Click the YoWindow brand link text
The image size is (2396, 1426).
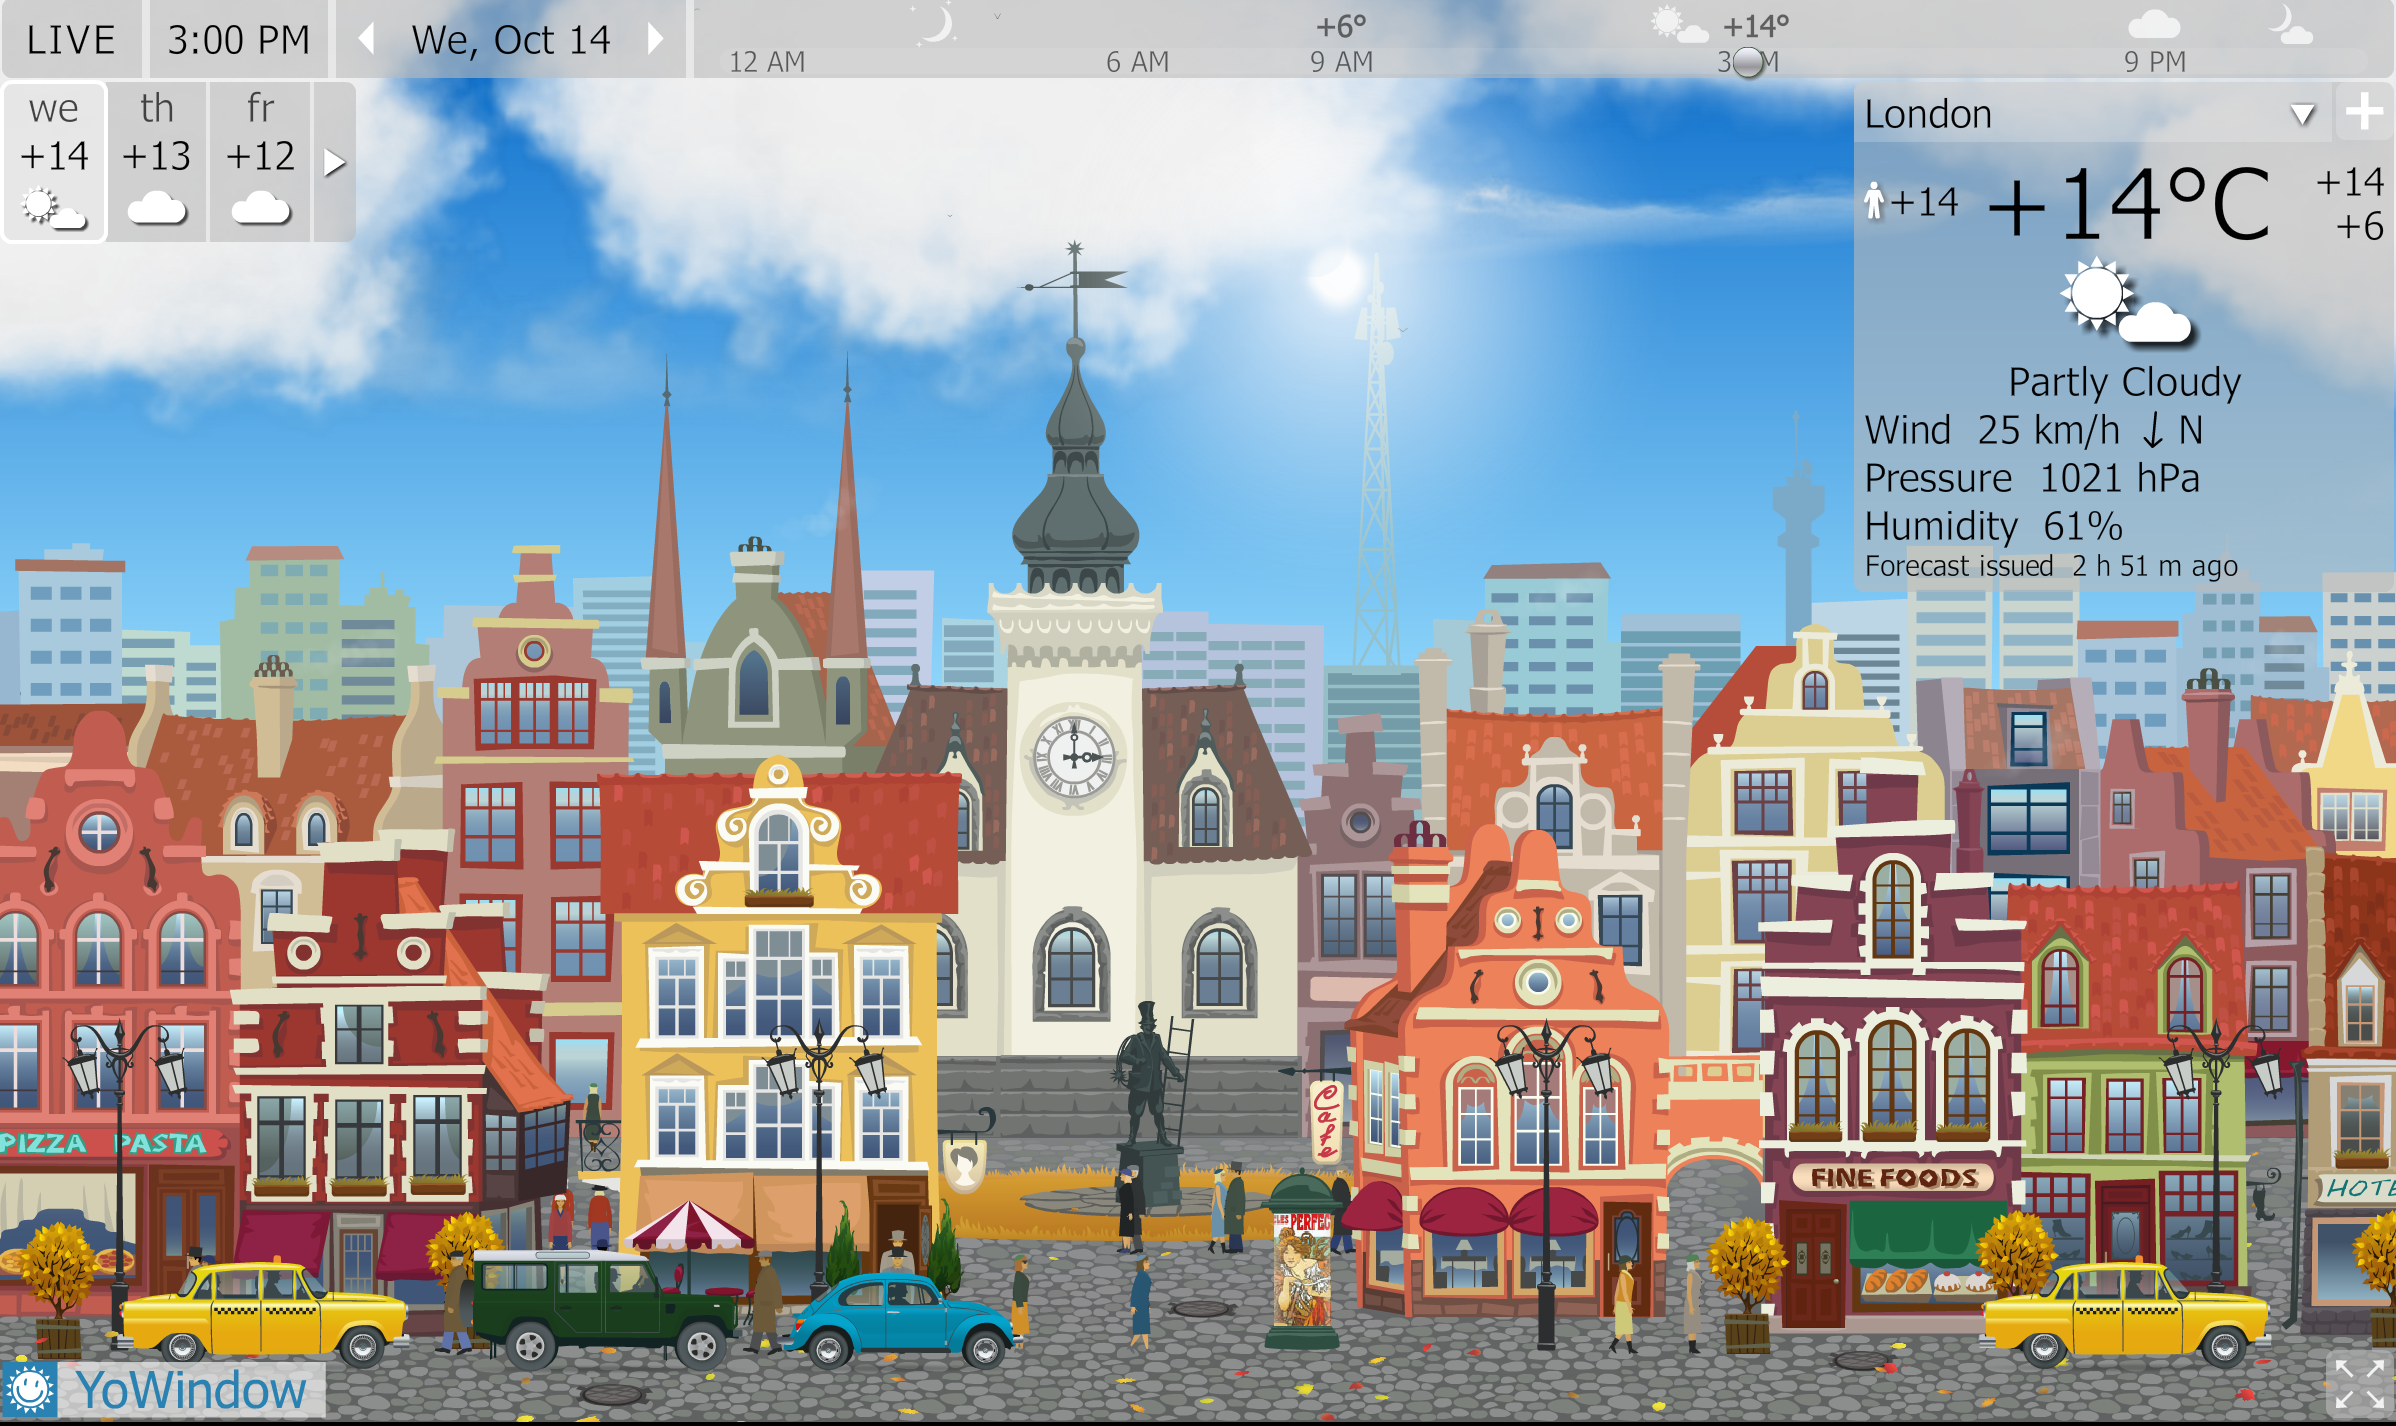click(191, 1390)
